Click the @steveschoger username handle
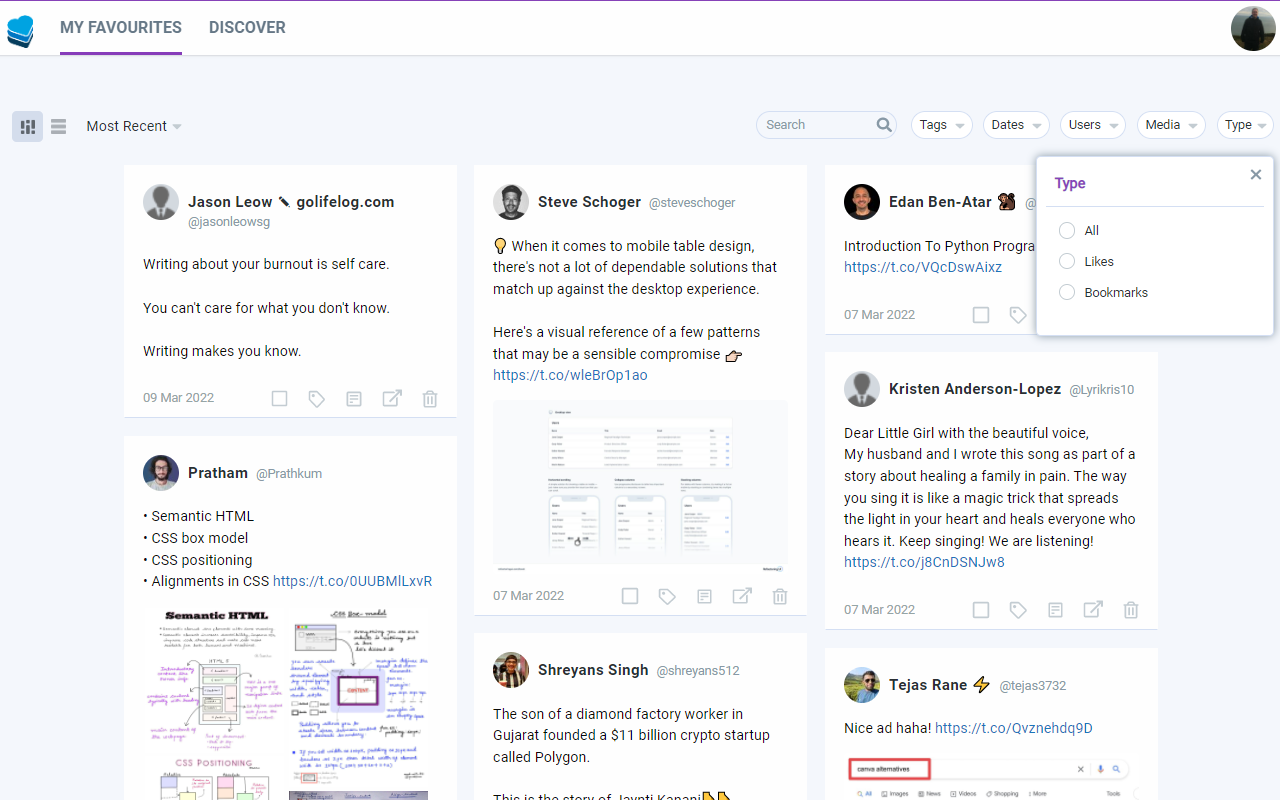1280x800 pixels. pyautogui.click(x=694, y=202)
